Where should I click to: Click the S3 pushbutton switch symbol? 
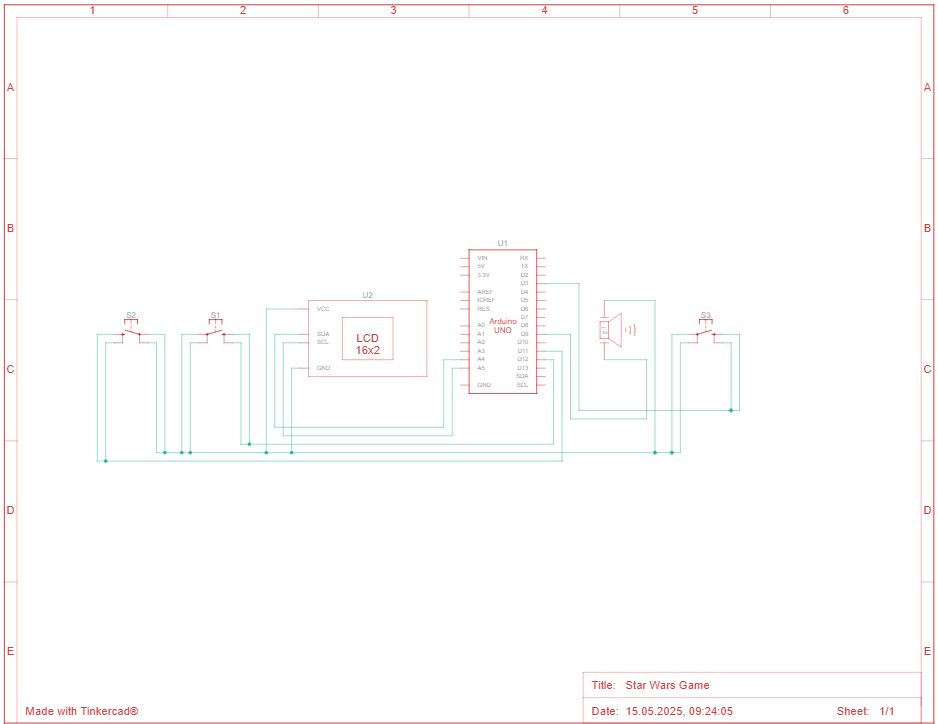[705, 333]
